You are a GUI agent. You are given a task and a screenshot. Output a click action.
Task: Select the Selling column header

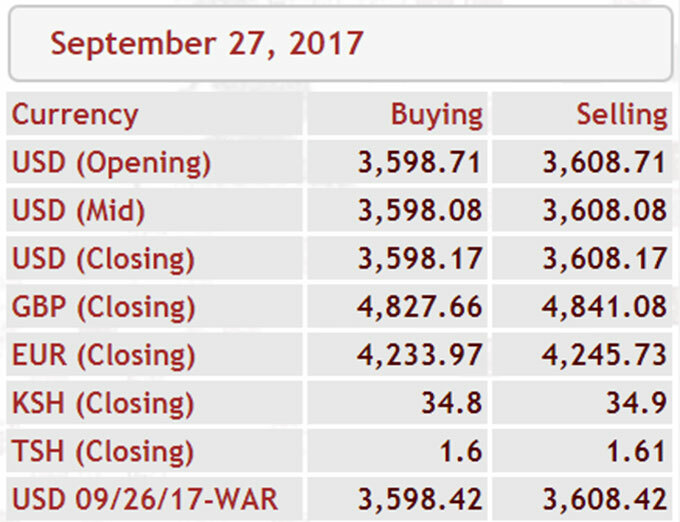coord(622,115)
